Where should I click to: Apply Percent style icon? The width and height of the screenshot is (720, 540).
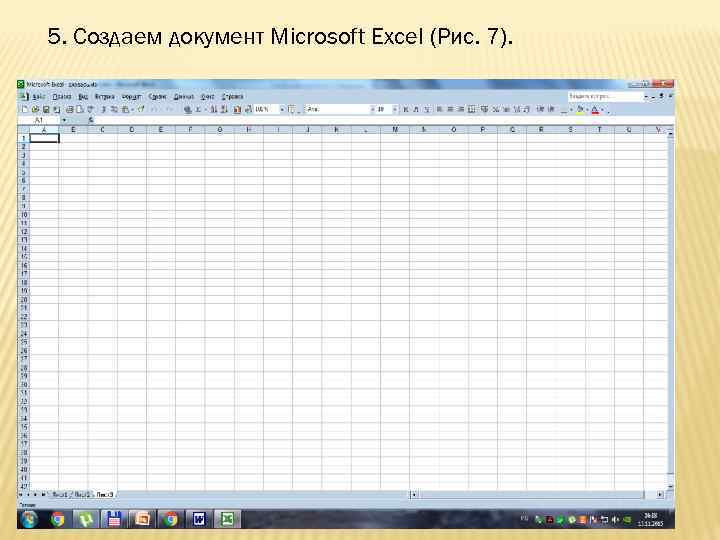point(496,109)
